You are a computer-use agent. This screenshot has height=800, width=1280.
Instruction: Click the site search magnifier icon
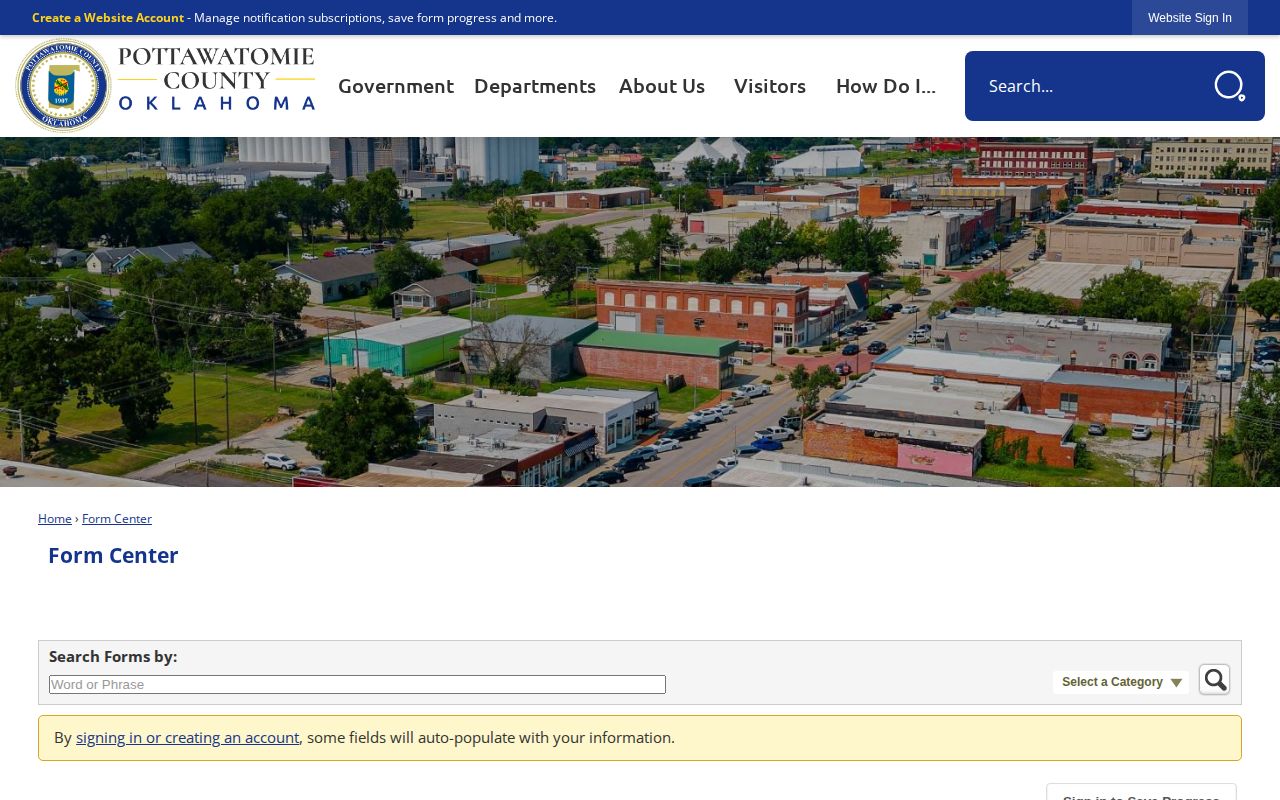tap(1229, 86)
